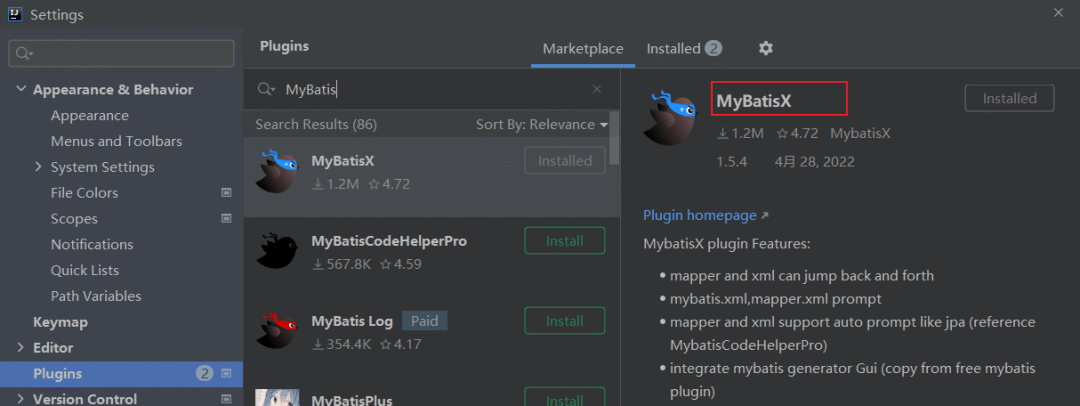Click the MyBatisX bird icon in results
The height and width of the screenshot is (406, 1080).
(277, 170)
